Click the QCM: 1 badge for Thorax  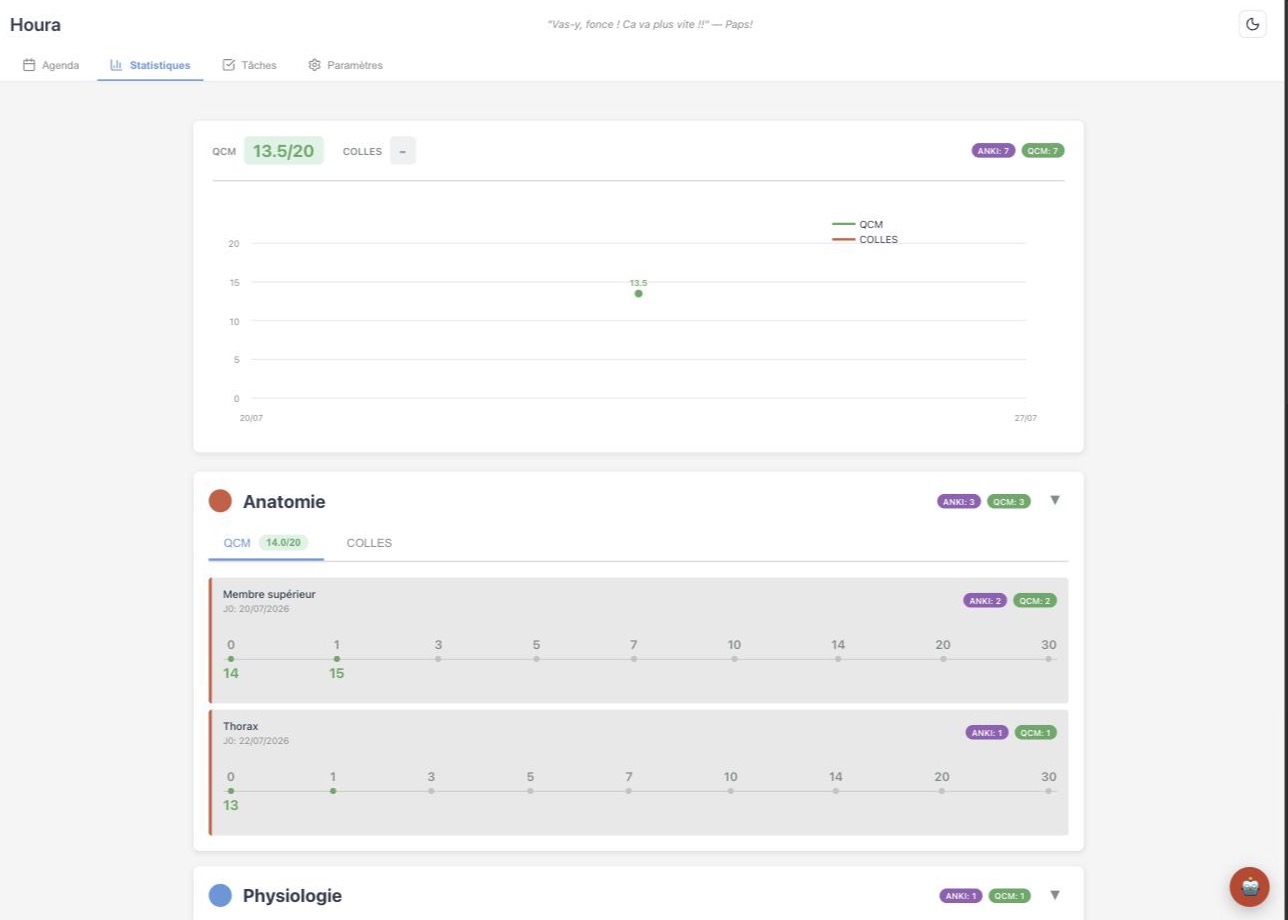pyautogui.click(x=1036, y=733)
